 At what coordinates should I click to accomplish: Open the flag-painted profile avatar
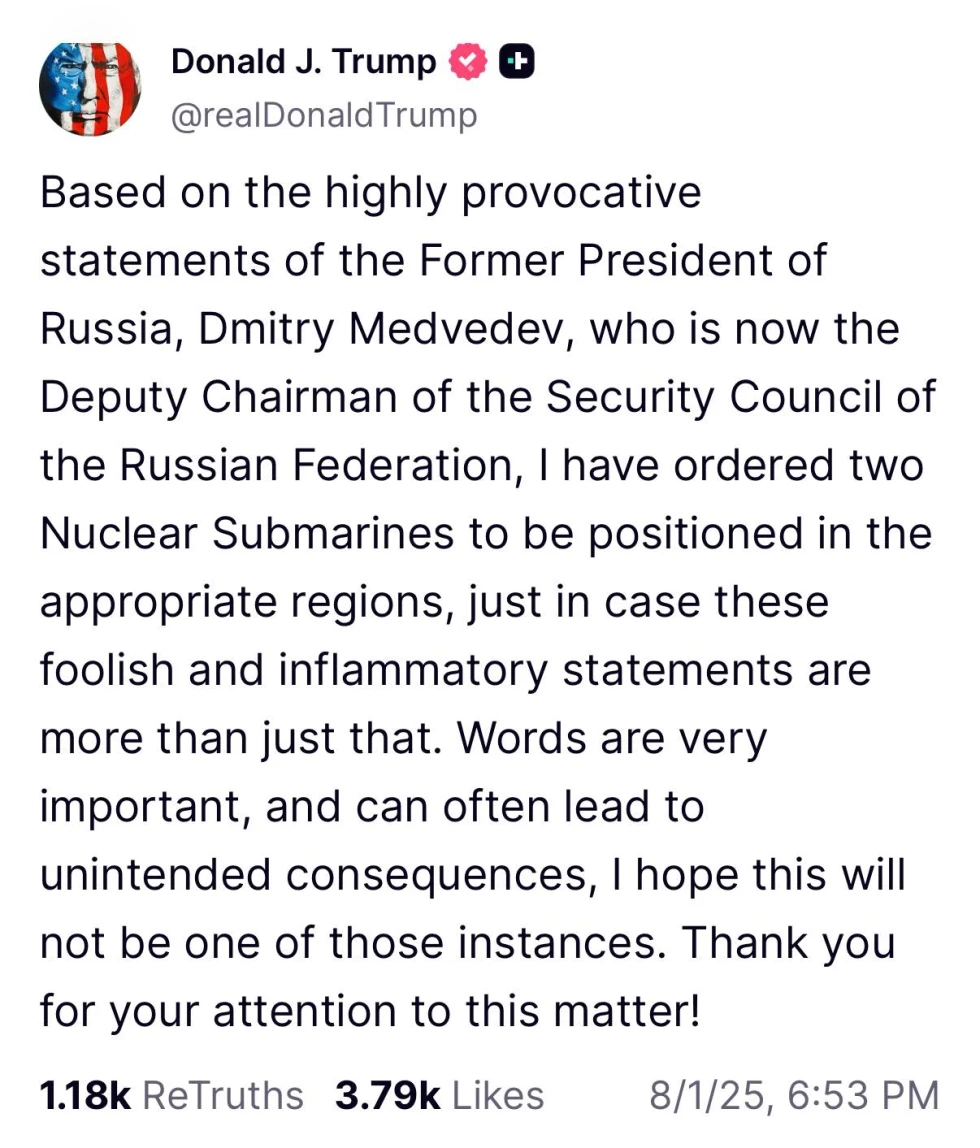[90, 89]
